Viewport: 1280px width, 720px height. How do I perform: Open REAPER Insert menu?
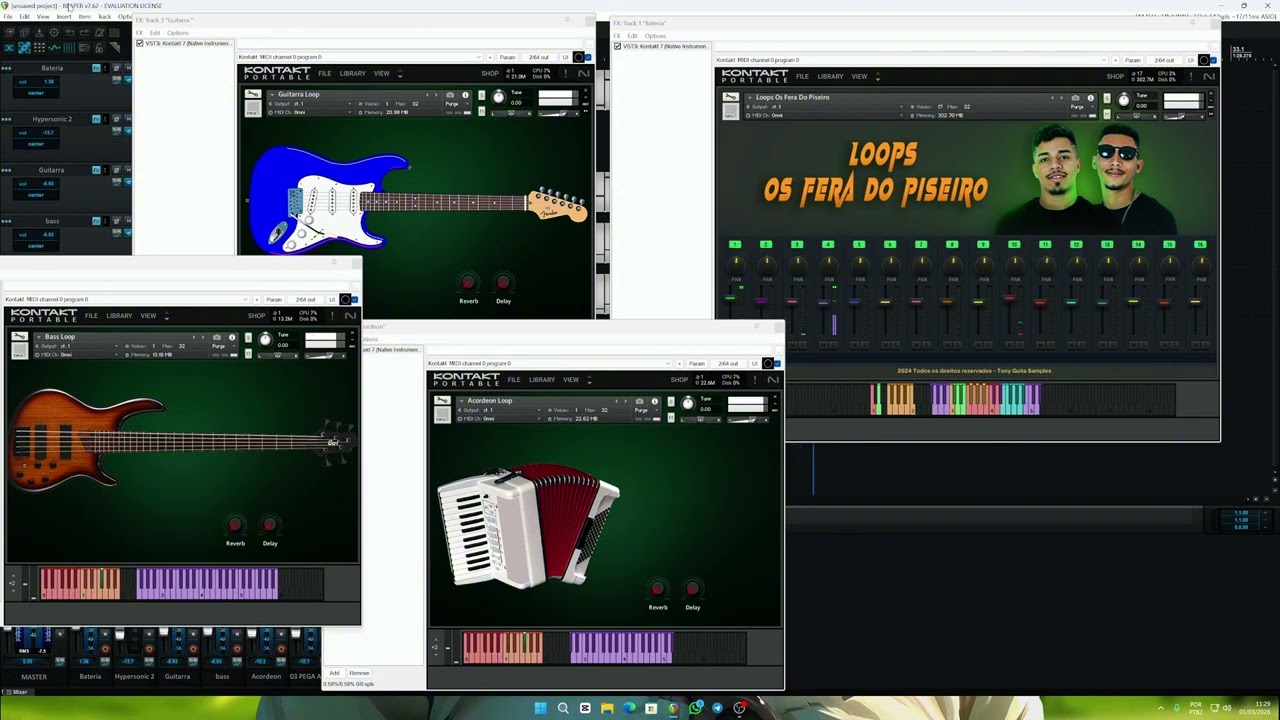click(64, 17)
